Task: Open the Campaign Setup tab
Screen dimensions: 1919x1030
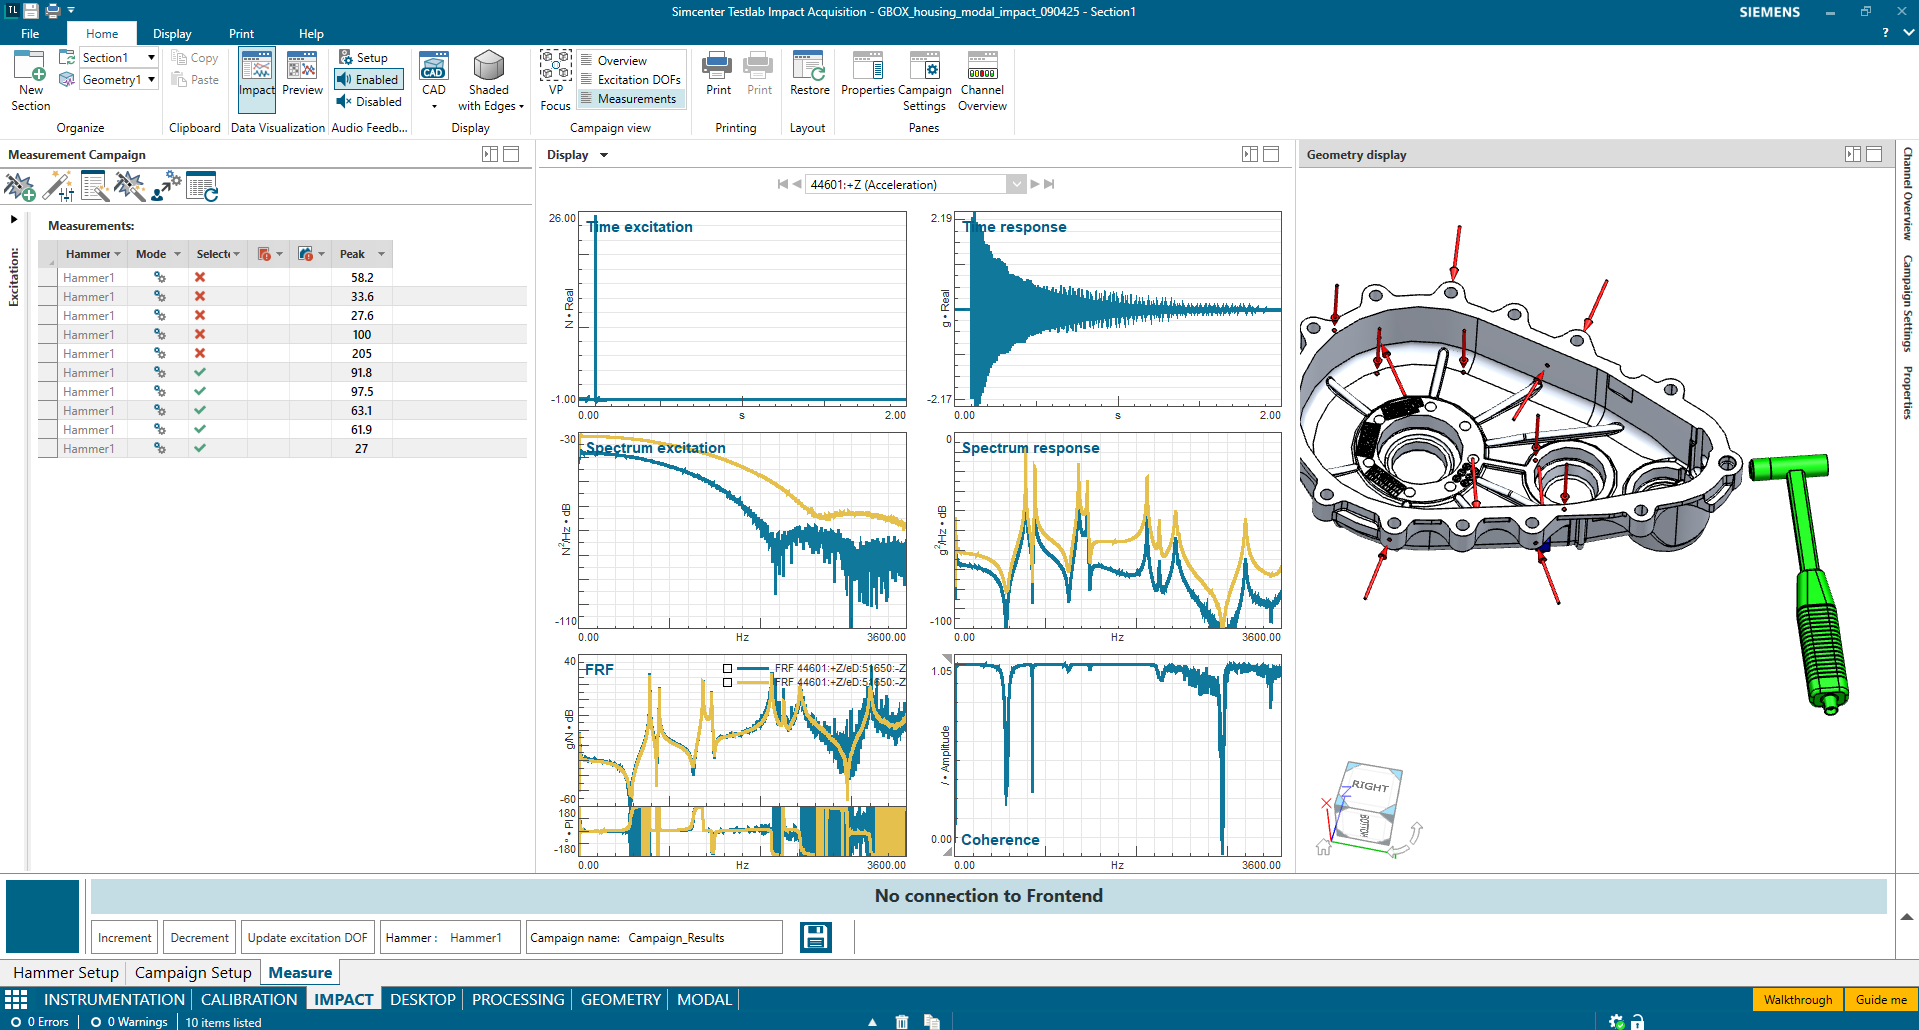Action: pyautogui.click(x=193, y=972)
